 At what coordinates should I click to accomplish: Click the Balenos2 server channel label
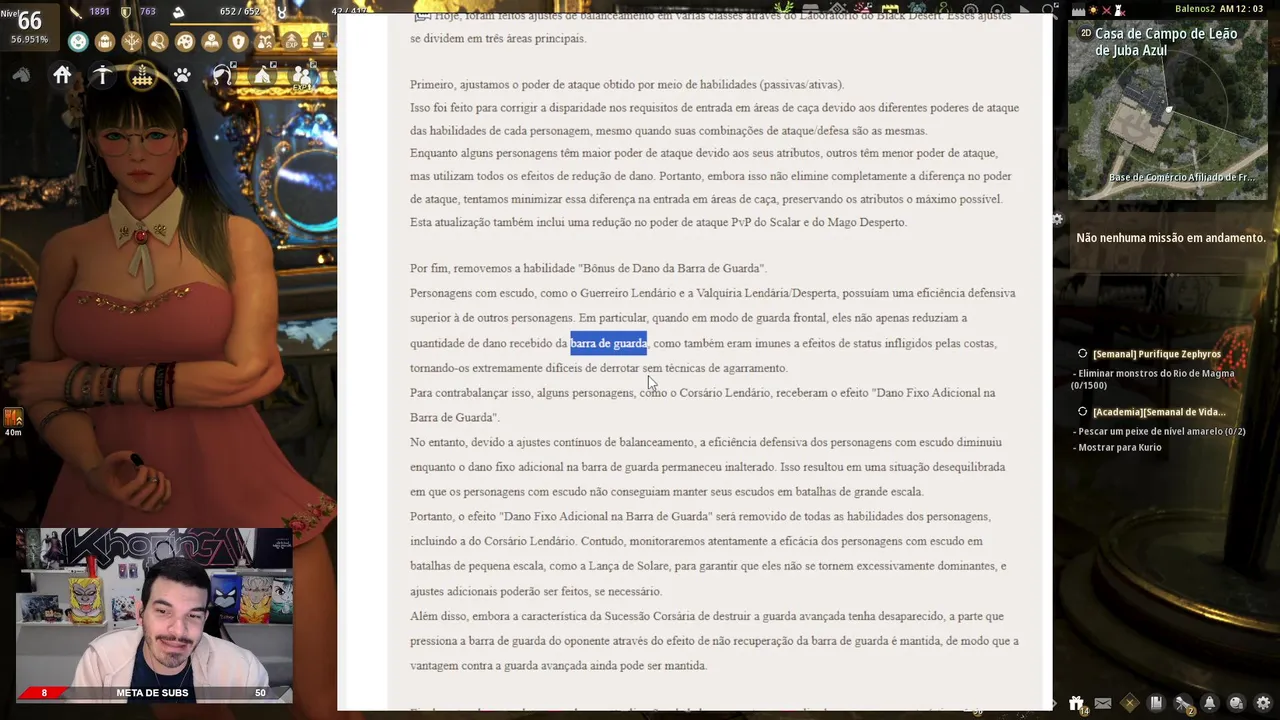click(1195, 9)
